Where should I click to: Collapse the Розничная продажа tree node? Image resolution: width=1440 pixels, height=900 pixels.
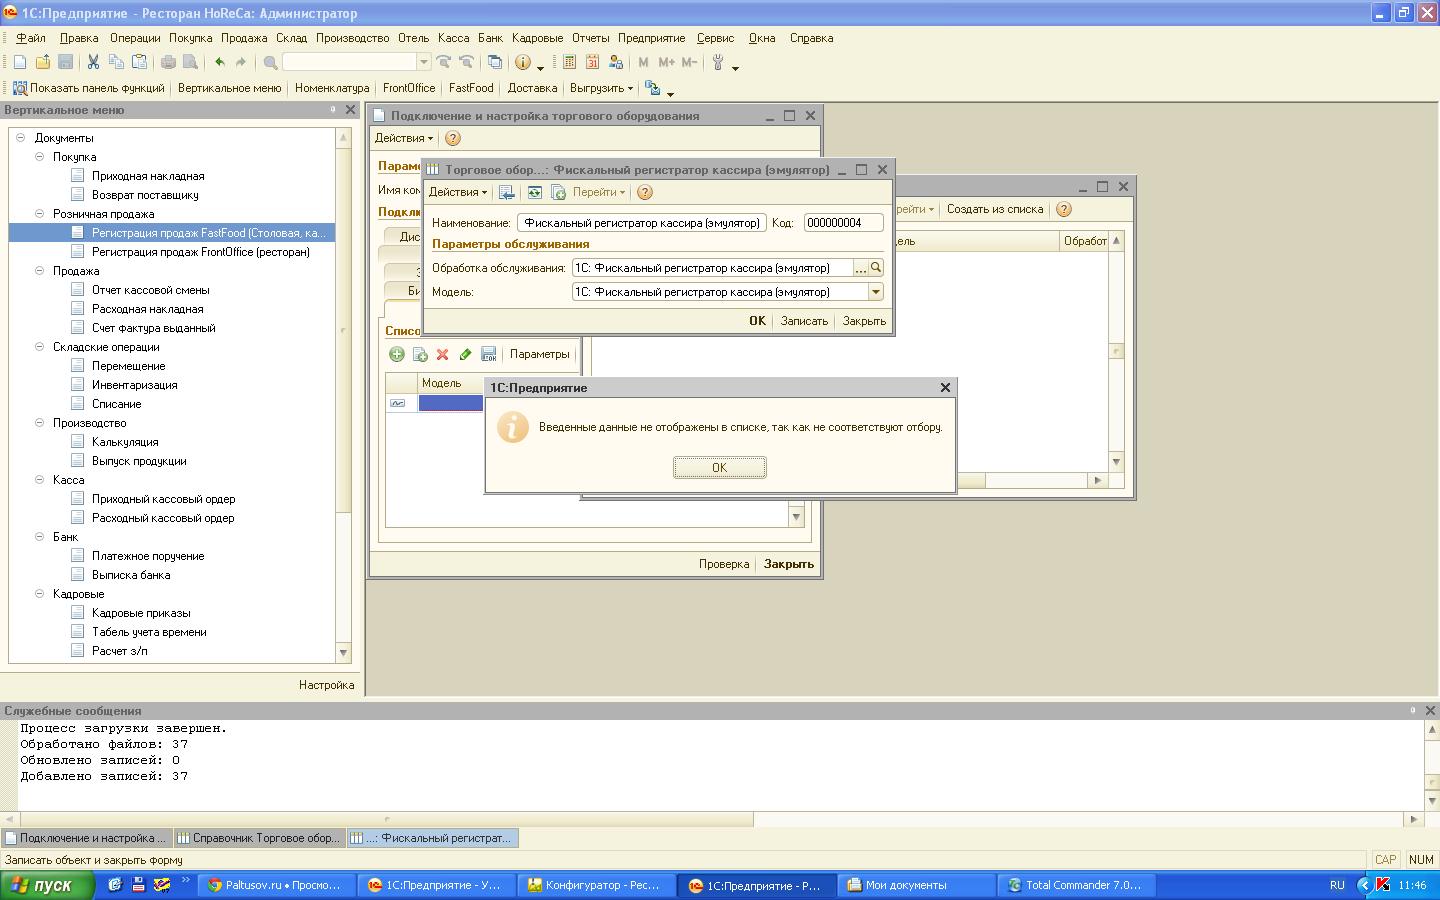pos(40,214)
